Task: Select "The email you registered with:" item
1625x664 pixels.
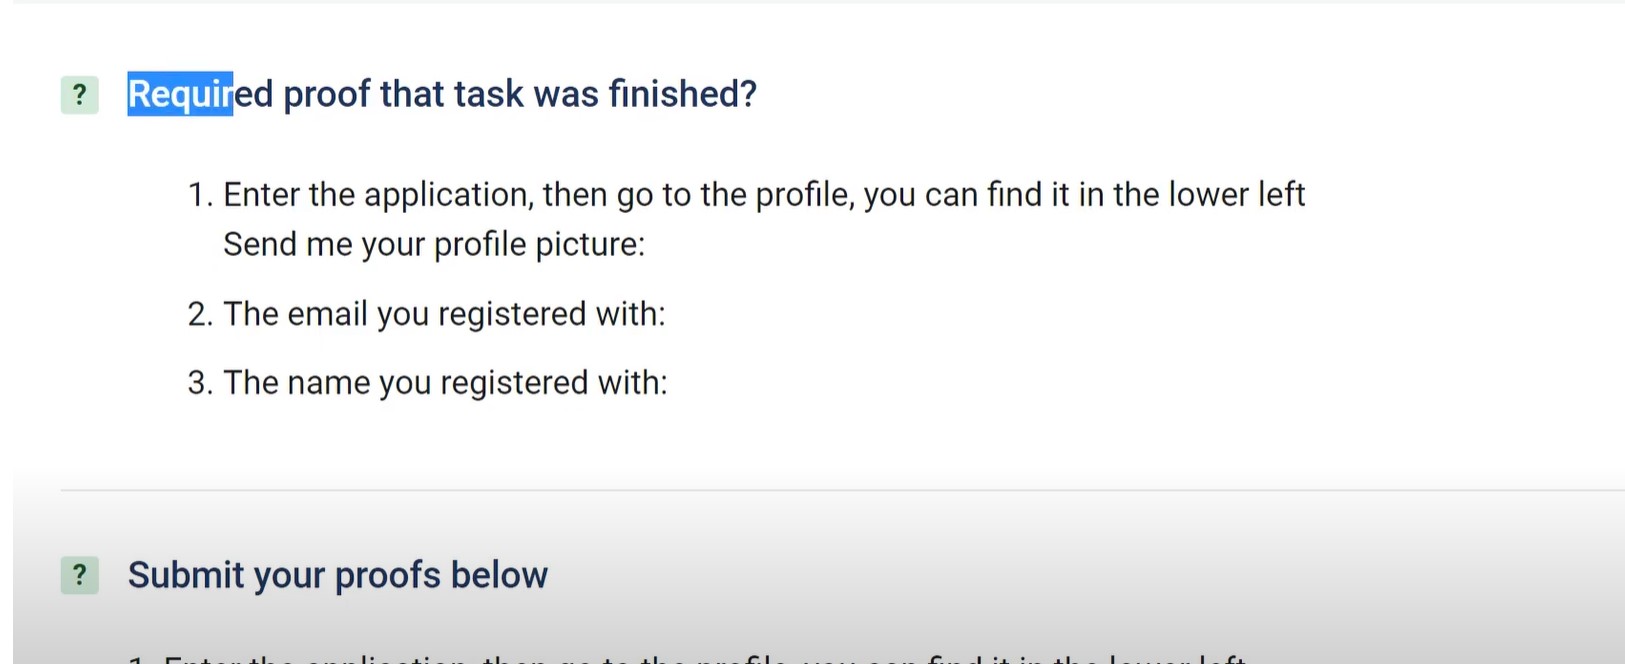Action: [x=444, y=314]
